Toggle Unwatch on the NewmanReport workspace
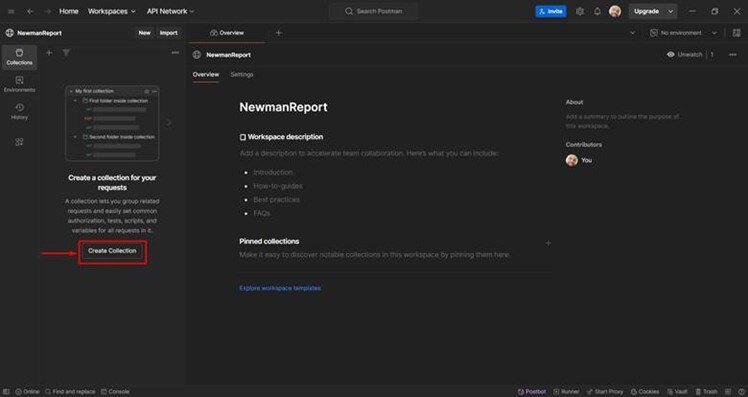The image size is (748, 397). (685, 54)
